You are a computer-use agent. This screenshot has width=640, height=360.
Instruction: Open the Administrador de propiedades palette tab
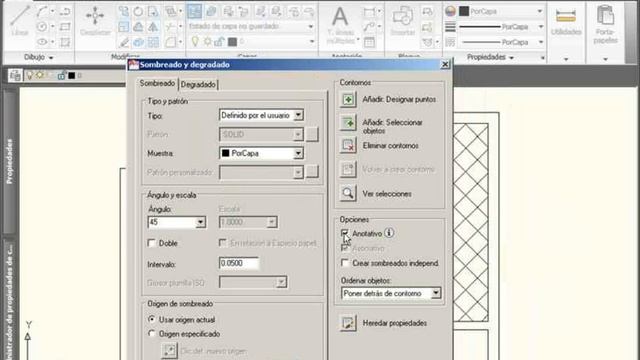pos(9,300)
